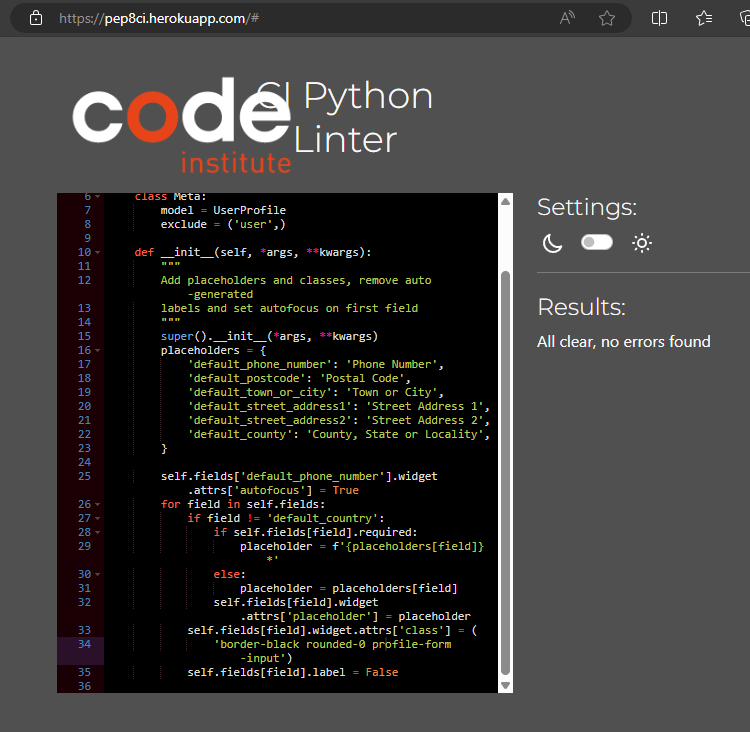Click the 'border-black rounded-0 profile-form' string
Screen dimensions: 750x732
[x=332, y=644]
